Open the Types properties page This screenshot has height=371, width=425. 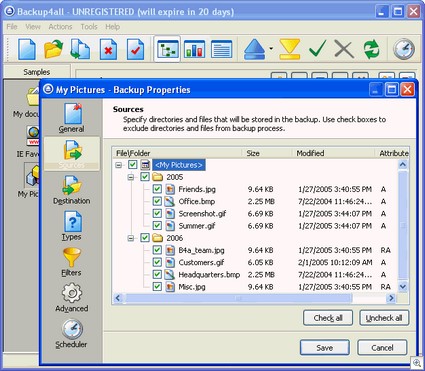(x=71, y=225)
